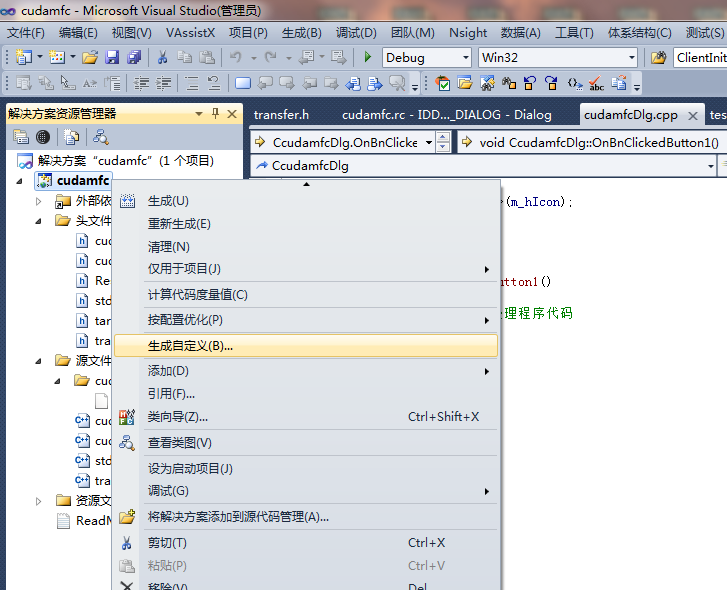Save the current file with the disk icon

[x=112, y=57]
